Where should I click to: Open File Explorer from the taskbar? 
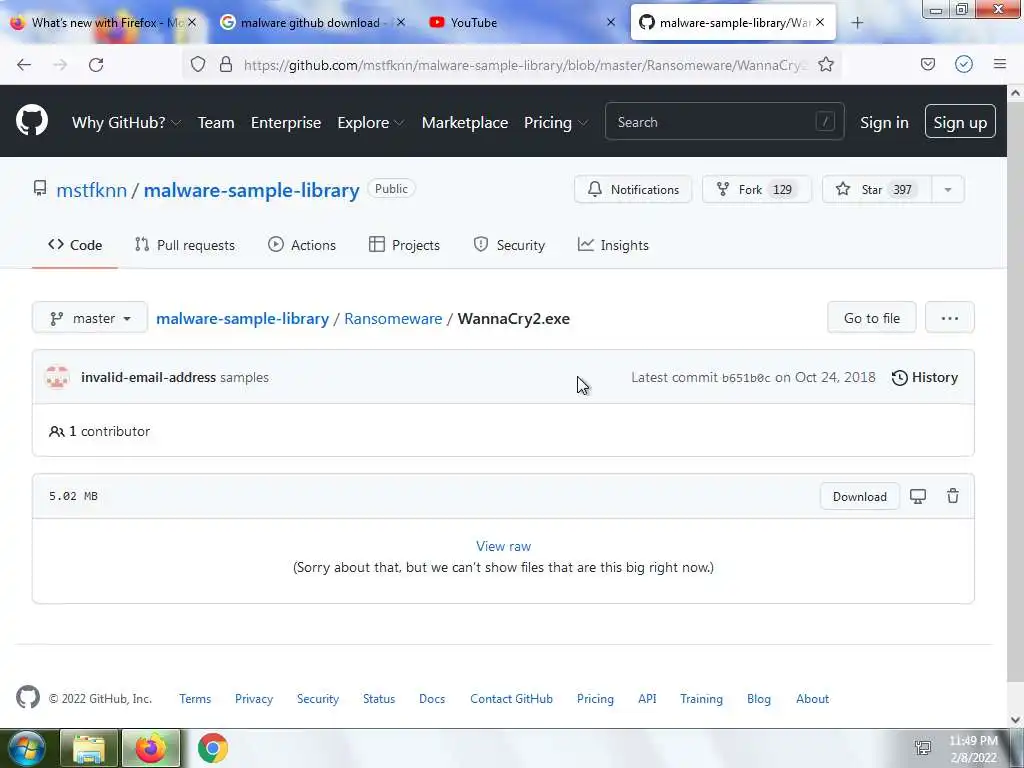tap(89, 748)
